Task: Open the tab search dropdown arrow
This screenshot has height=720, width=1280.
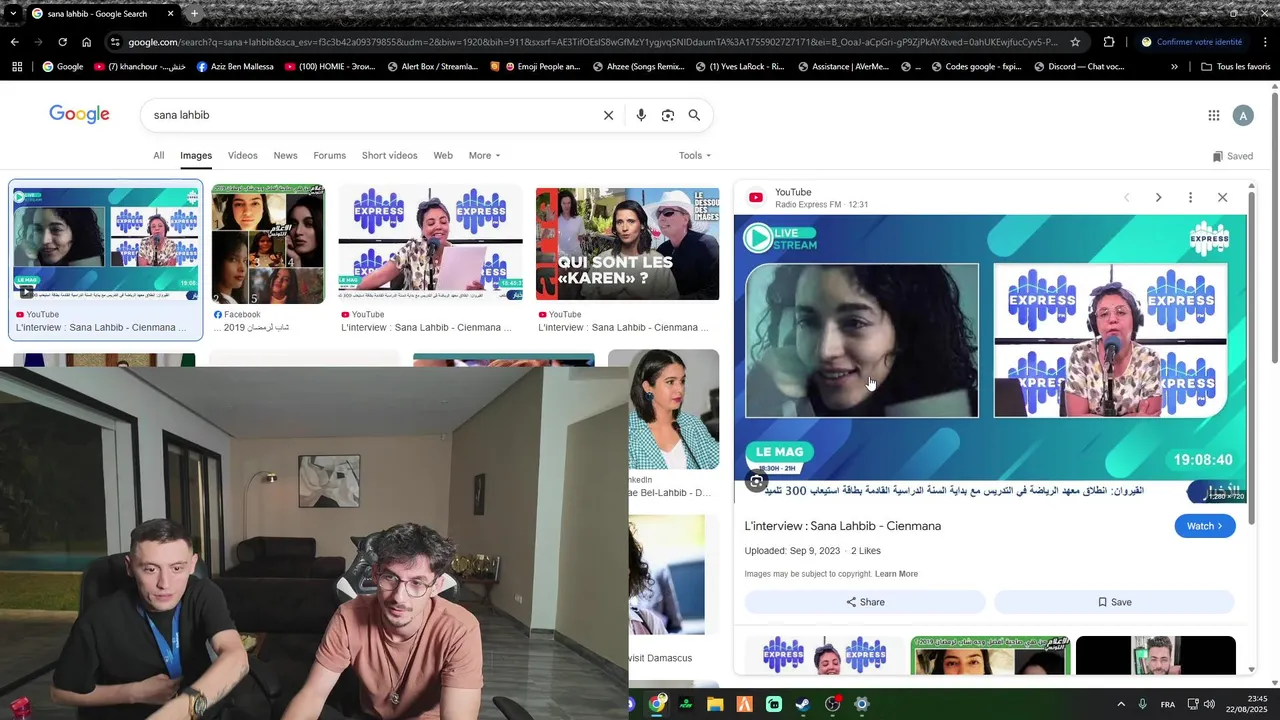Action: pos(12,14)
